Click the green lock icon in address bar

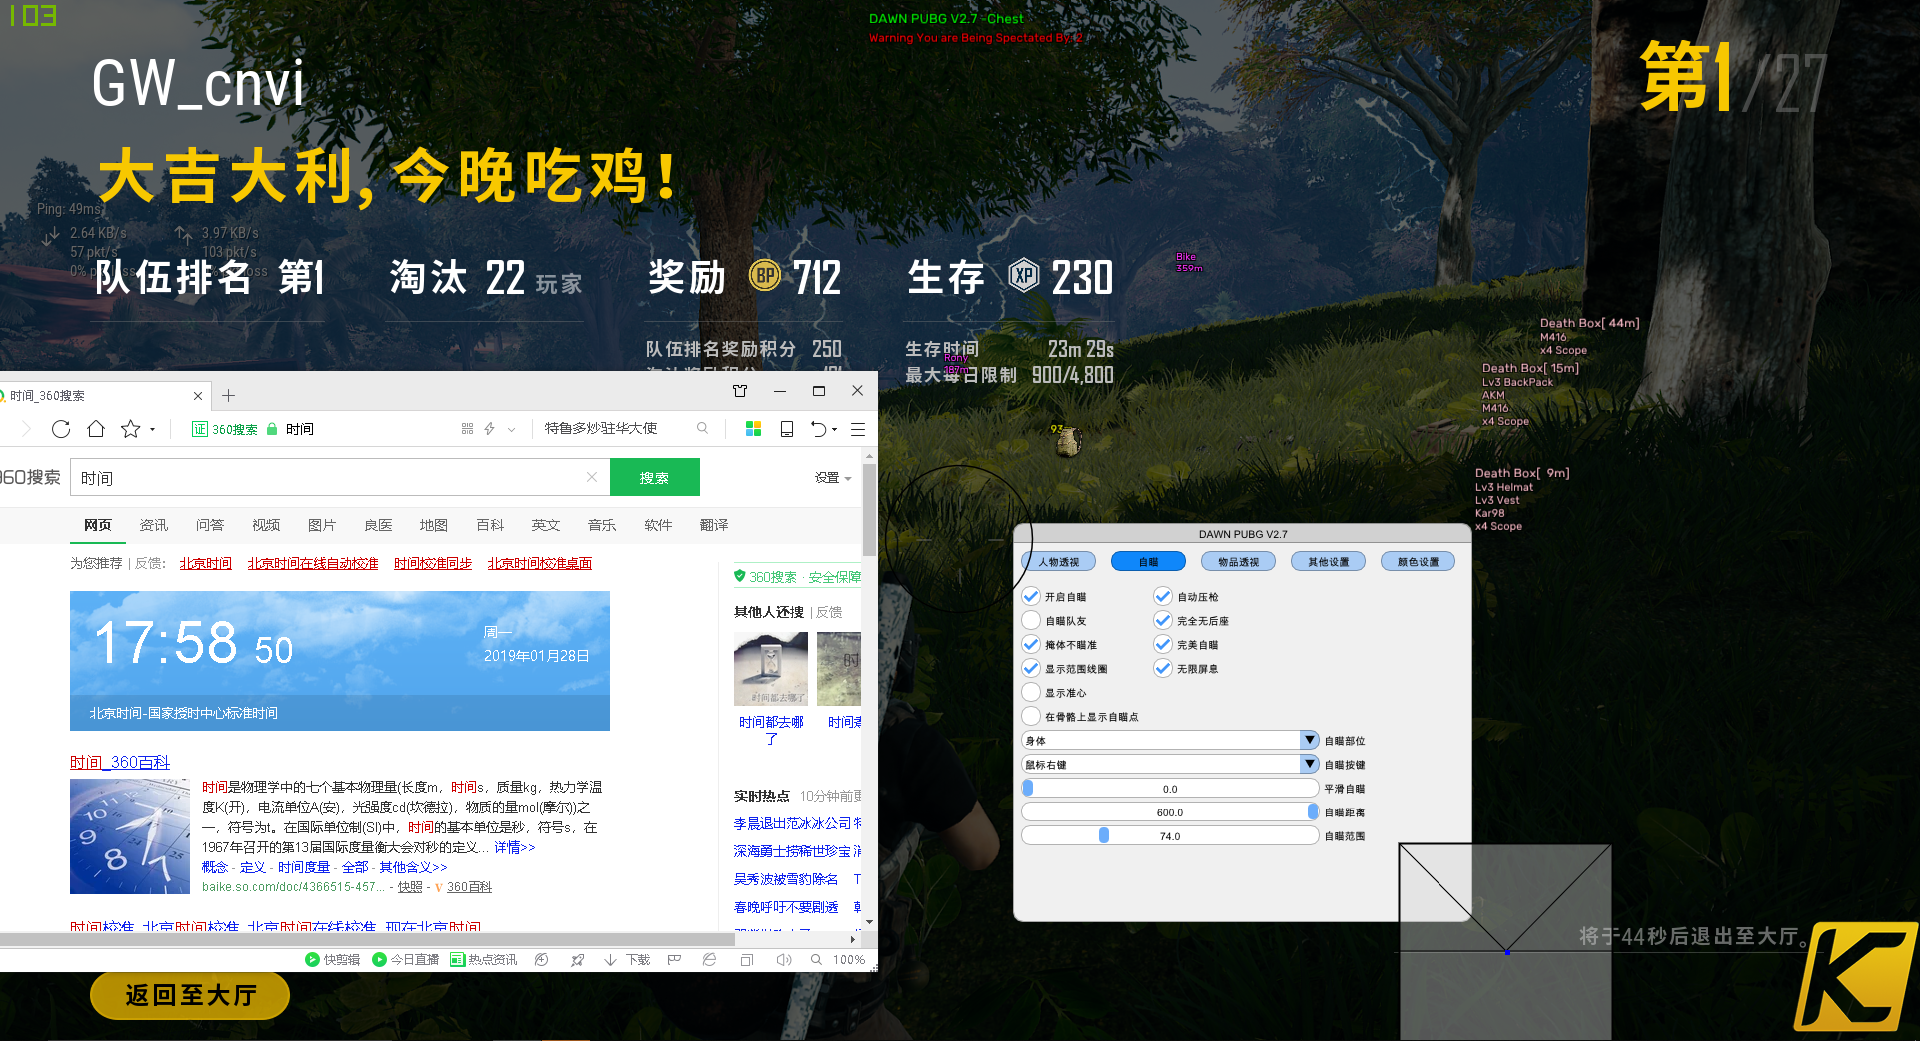pos(272,429)
